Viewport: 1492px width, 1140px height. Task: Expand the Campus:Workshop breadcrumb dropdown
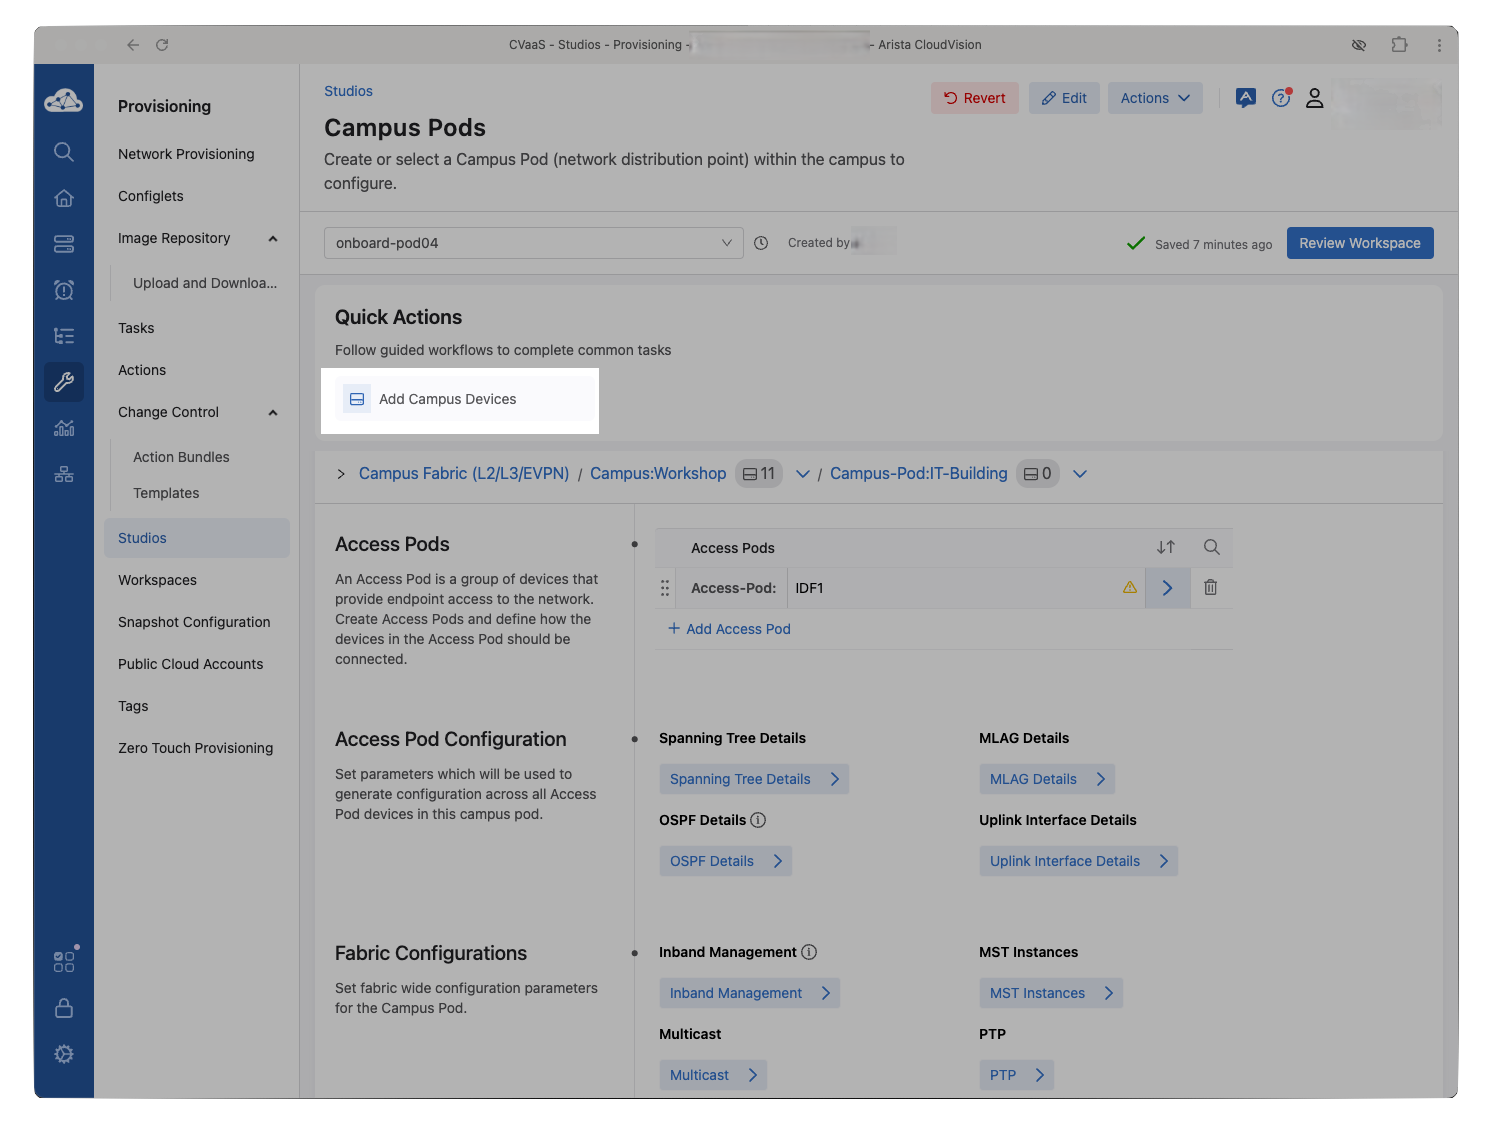[x=802, y=474]
